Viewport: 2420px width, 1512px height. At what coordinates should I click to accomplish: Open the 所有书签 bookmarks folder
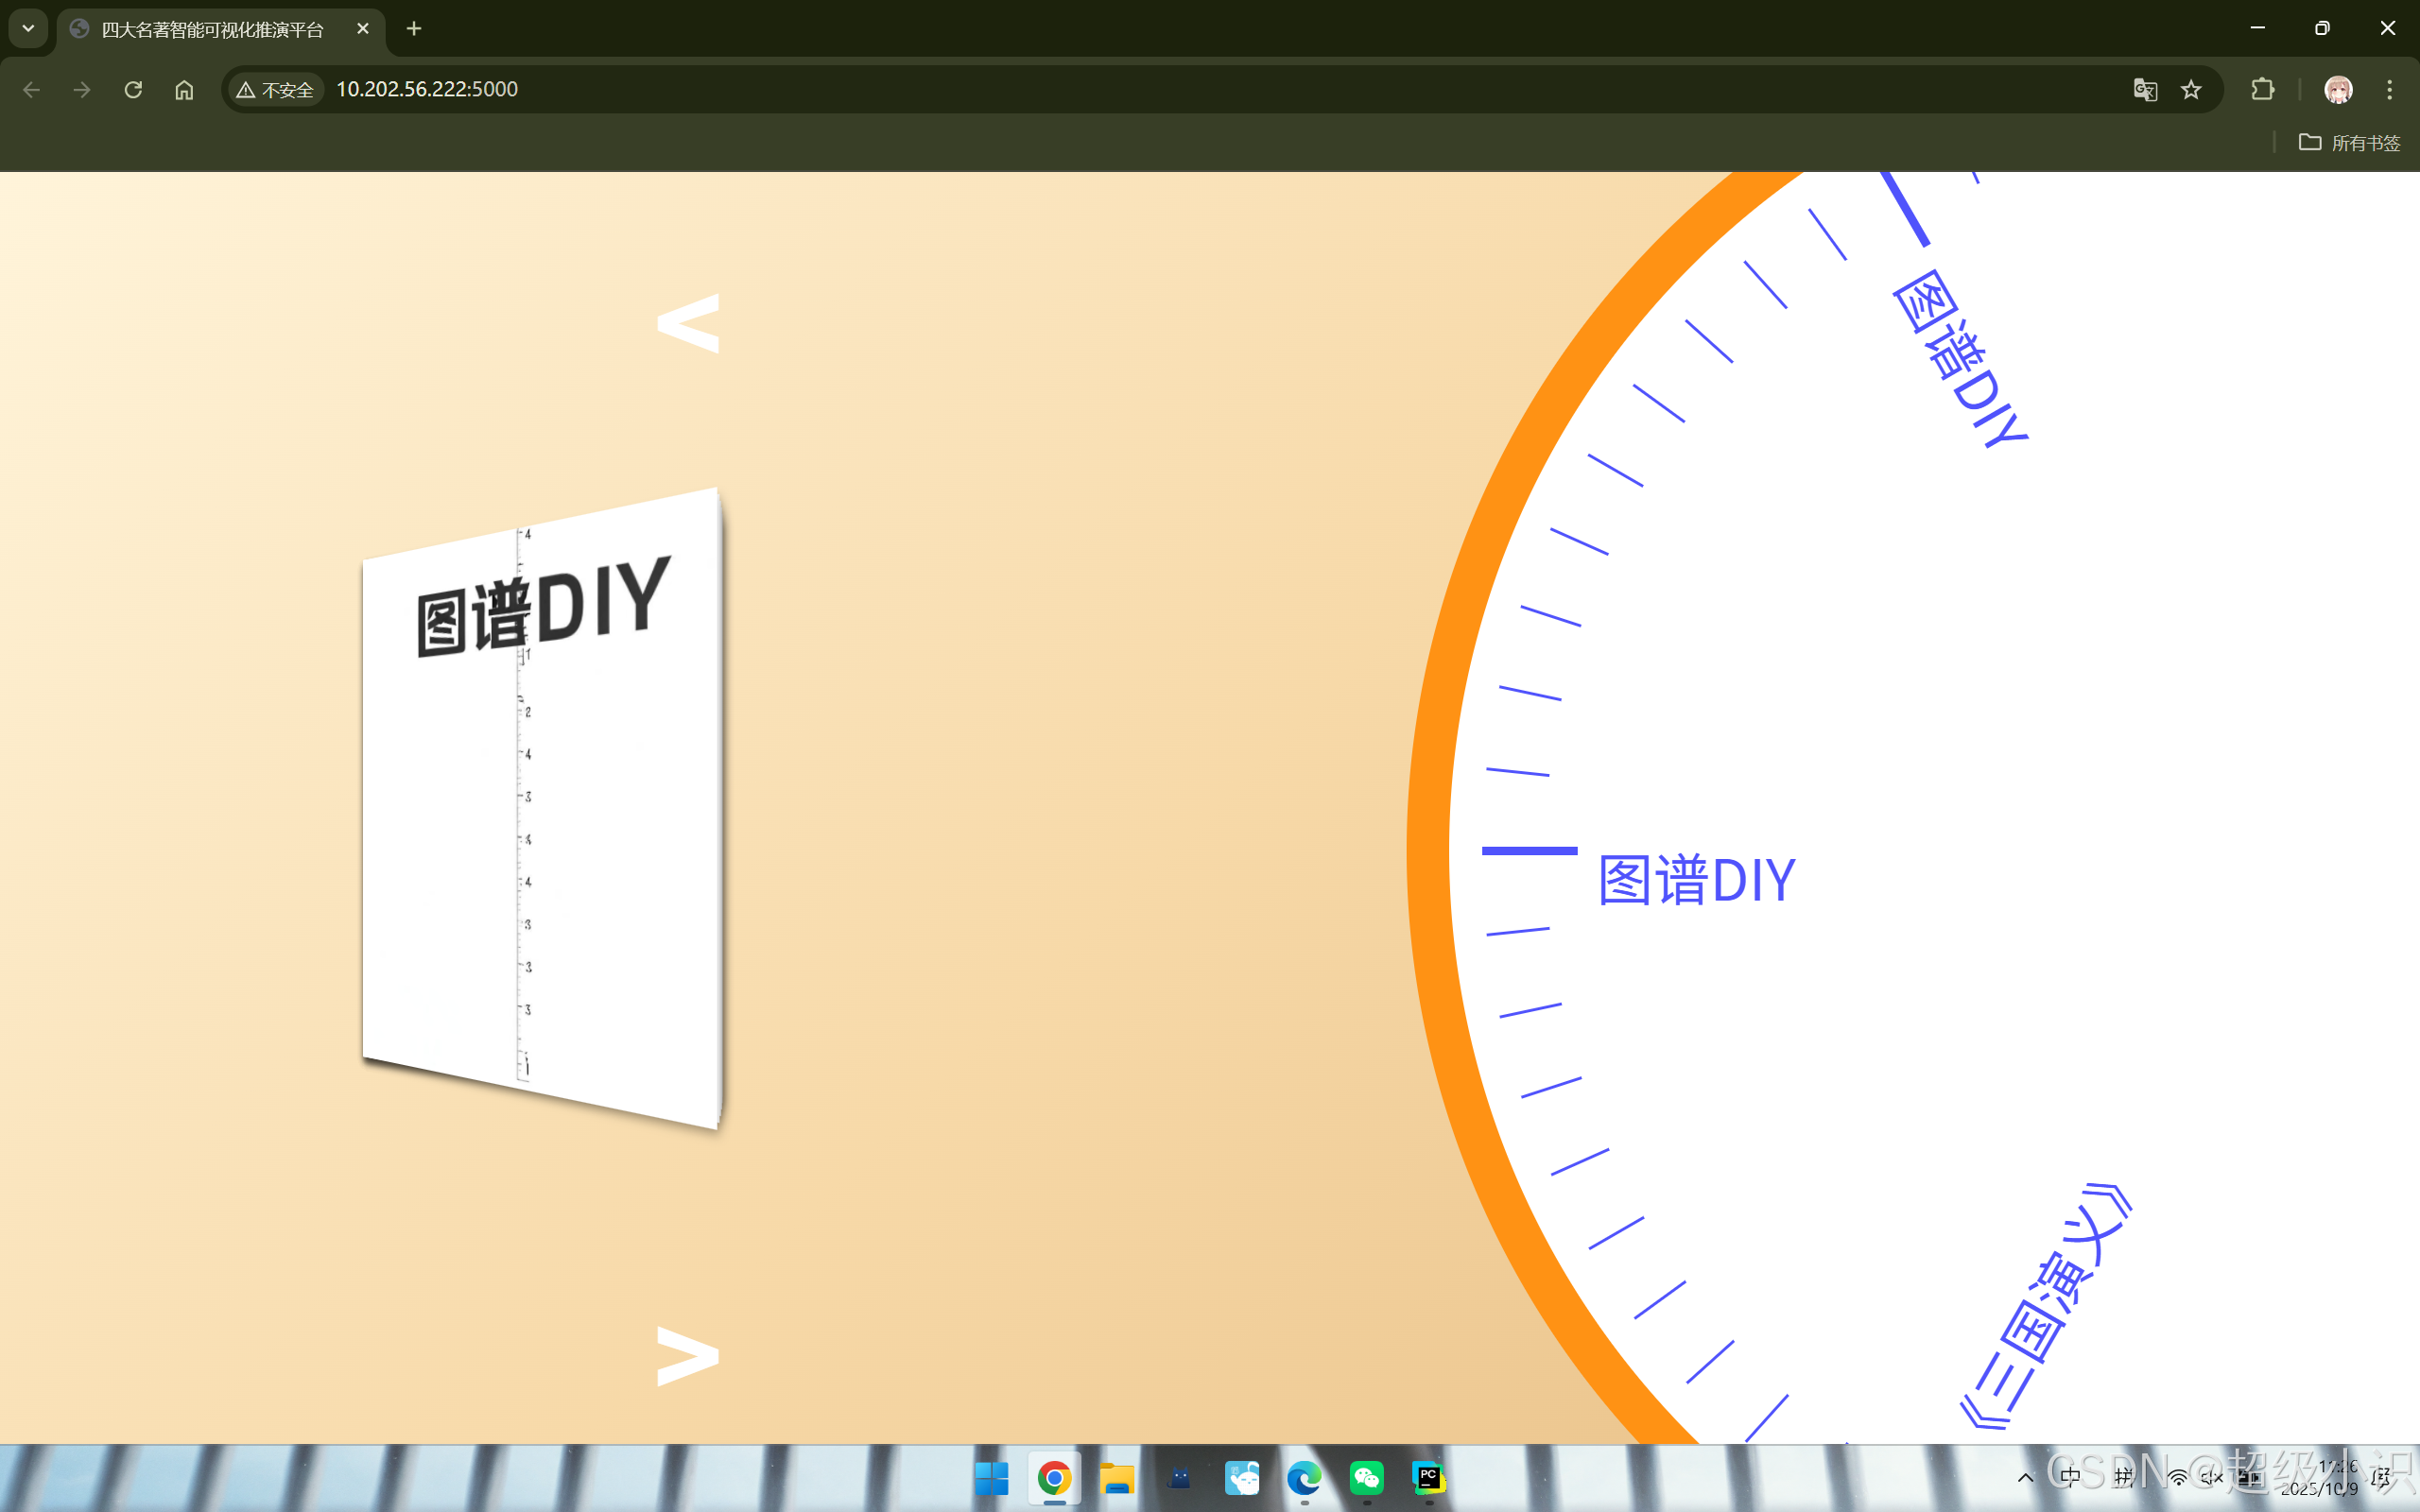2349,143
